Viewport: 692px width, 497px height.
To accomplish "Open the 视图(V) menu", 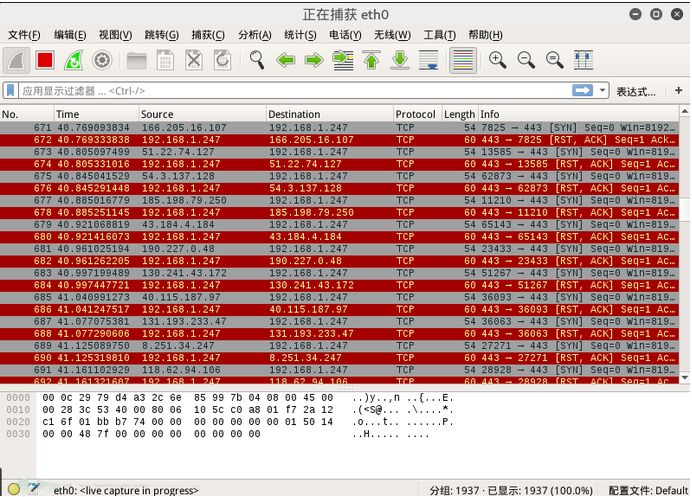I will [116, 35].
